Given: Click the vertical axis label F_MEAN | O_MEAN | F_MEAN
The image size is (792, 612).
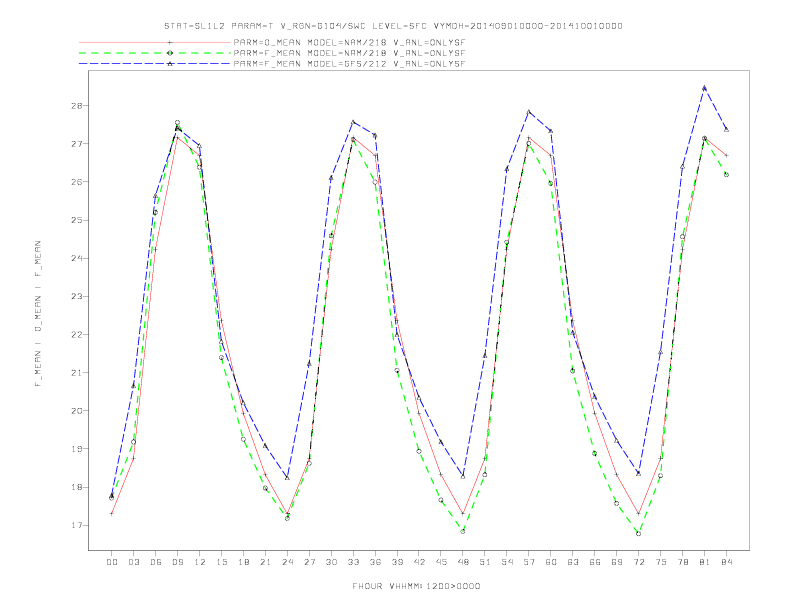Looking at the screenshot, I should [x=38, y=314].
